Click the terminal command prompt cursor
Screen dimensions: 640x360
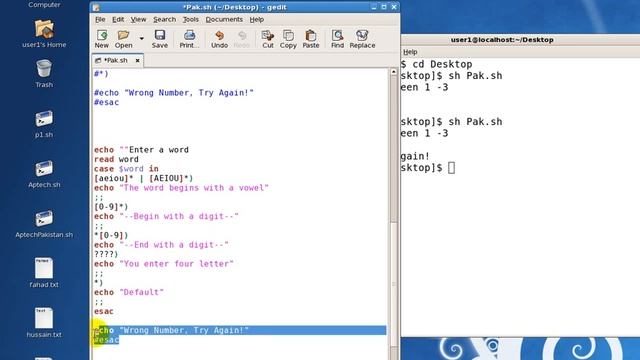coord(451,168)
